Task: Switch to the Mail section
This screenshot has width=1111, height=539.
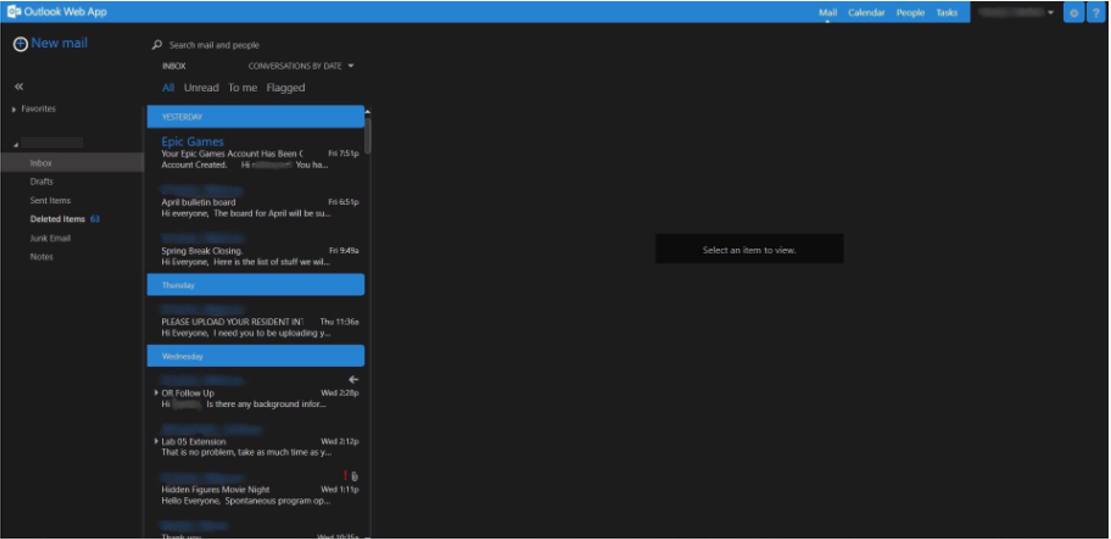Action: [828, 13]
